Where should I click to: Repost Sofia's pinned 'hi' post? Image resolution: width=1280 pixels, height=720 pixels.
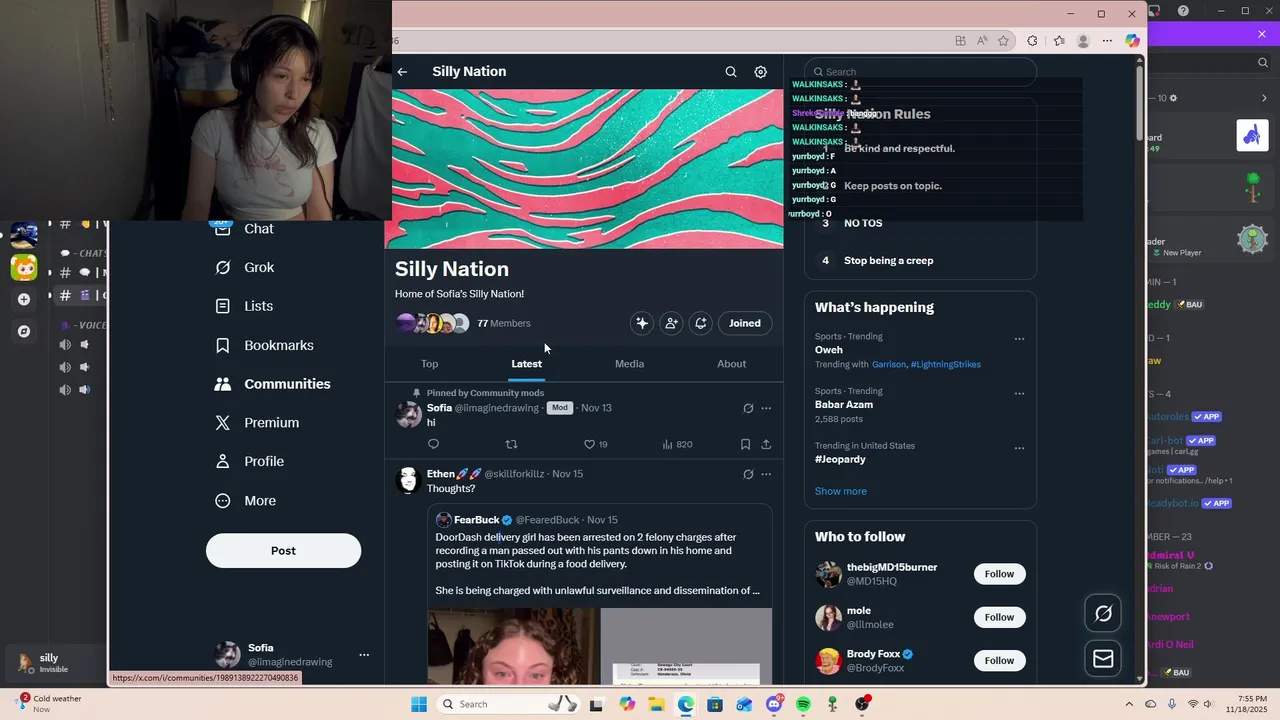click(x=511, y=444)
